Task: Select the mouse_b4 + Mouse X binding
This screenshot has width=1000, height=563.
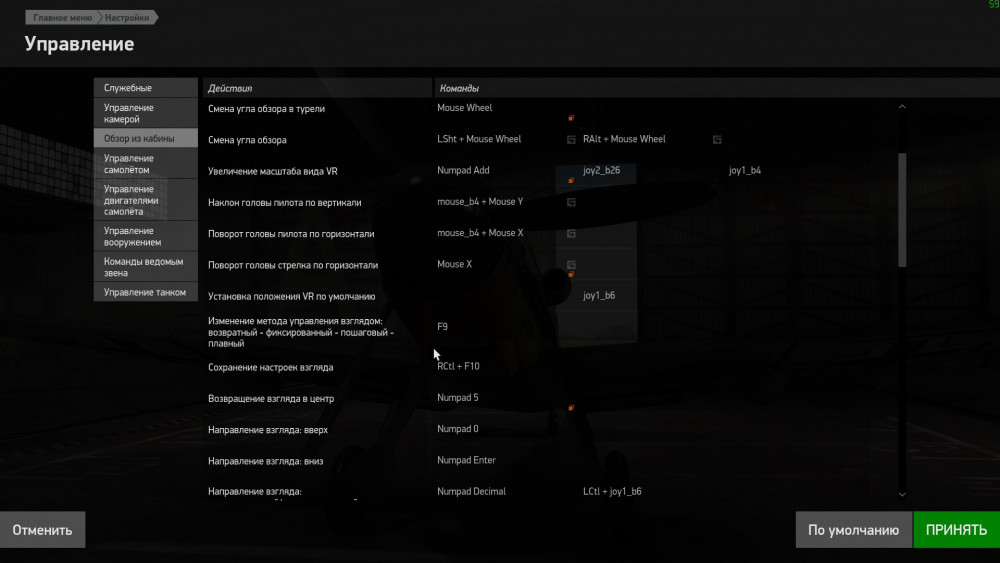Action: (480, 233)
